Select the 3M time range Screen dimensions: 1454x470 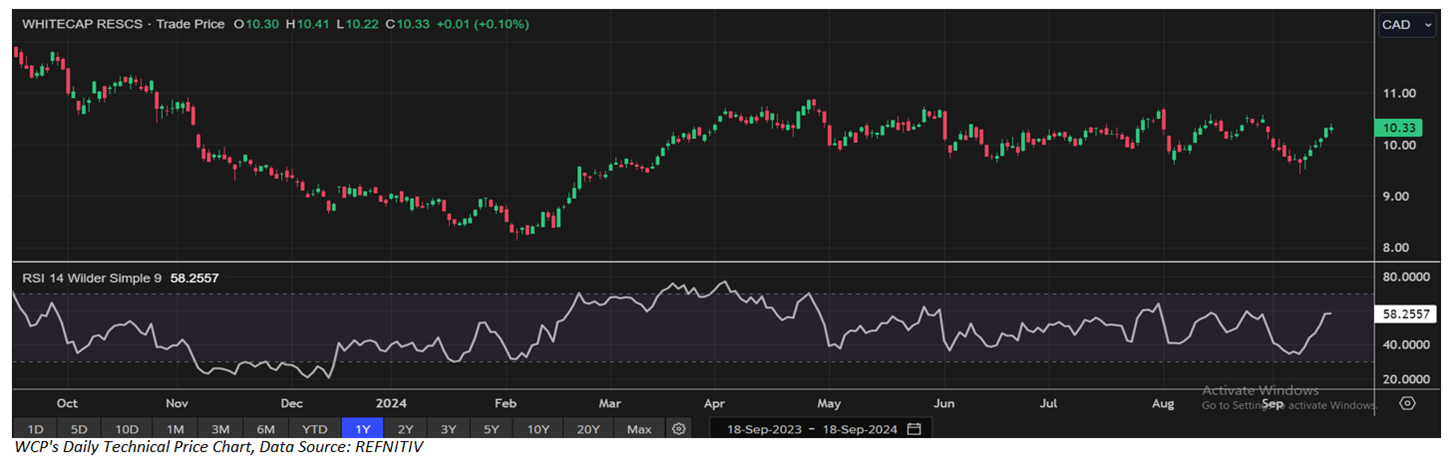(220, 429)
